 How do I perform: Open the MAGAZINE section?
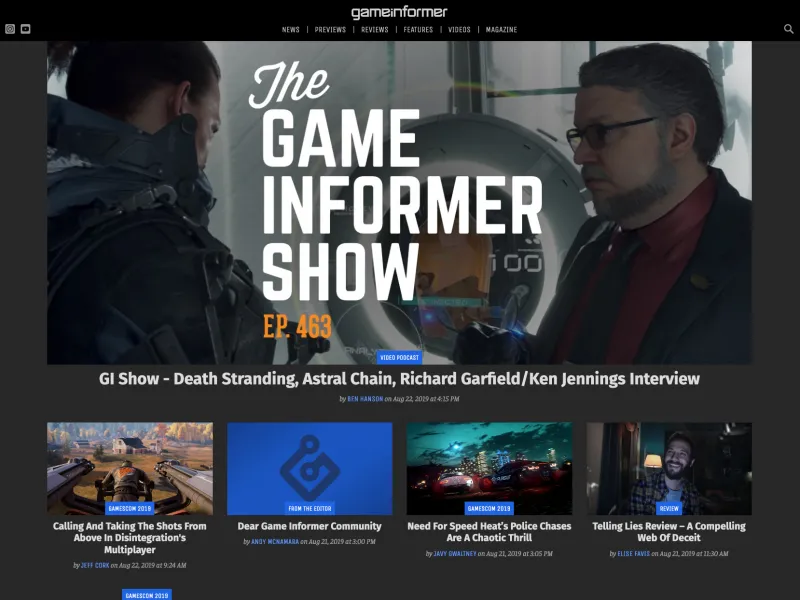tap(499, 29)
